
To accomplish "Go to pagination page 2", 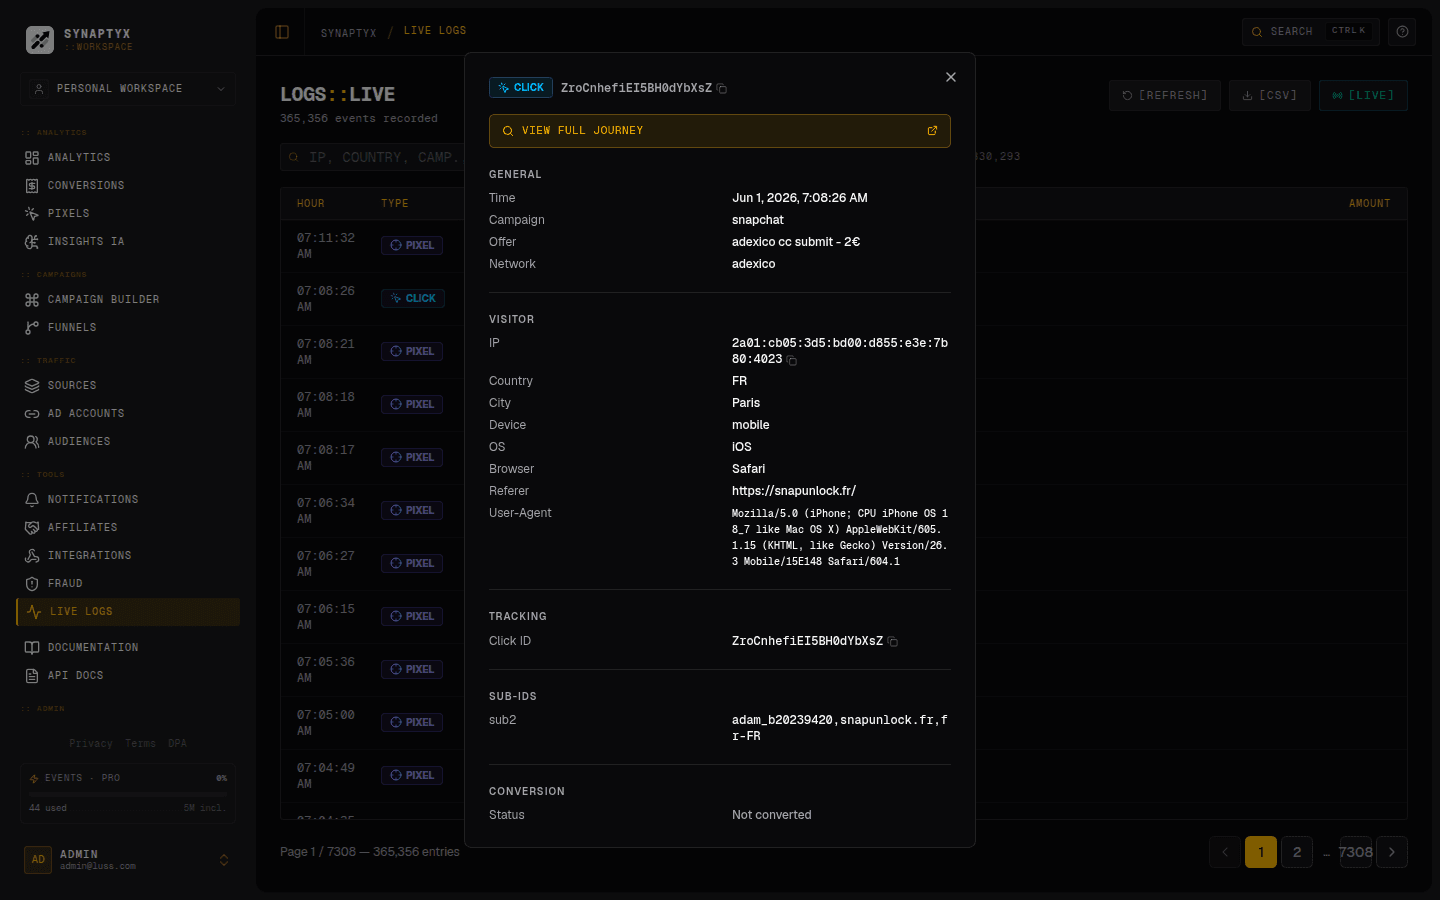I will [1297, 852].
